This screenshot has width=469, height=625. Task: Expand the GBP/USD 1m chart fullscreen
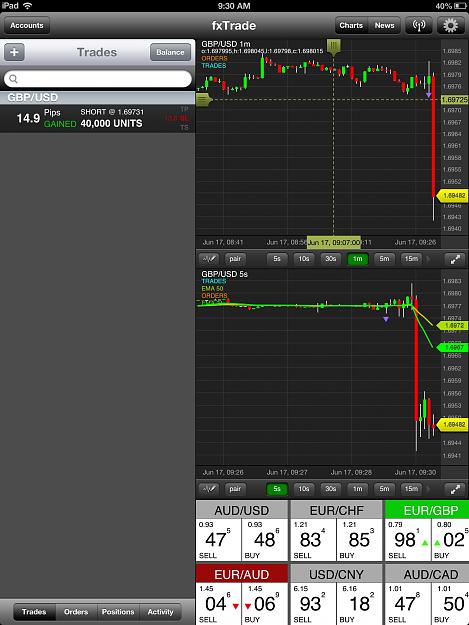(x=455, y=259)
